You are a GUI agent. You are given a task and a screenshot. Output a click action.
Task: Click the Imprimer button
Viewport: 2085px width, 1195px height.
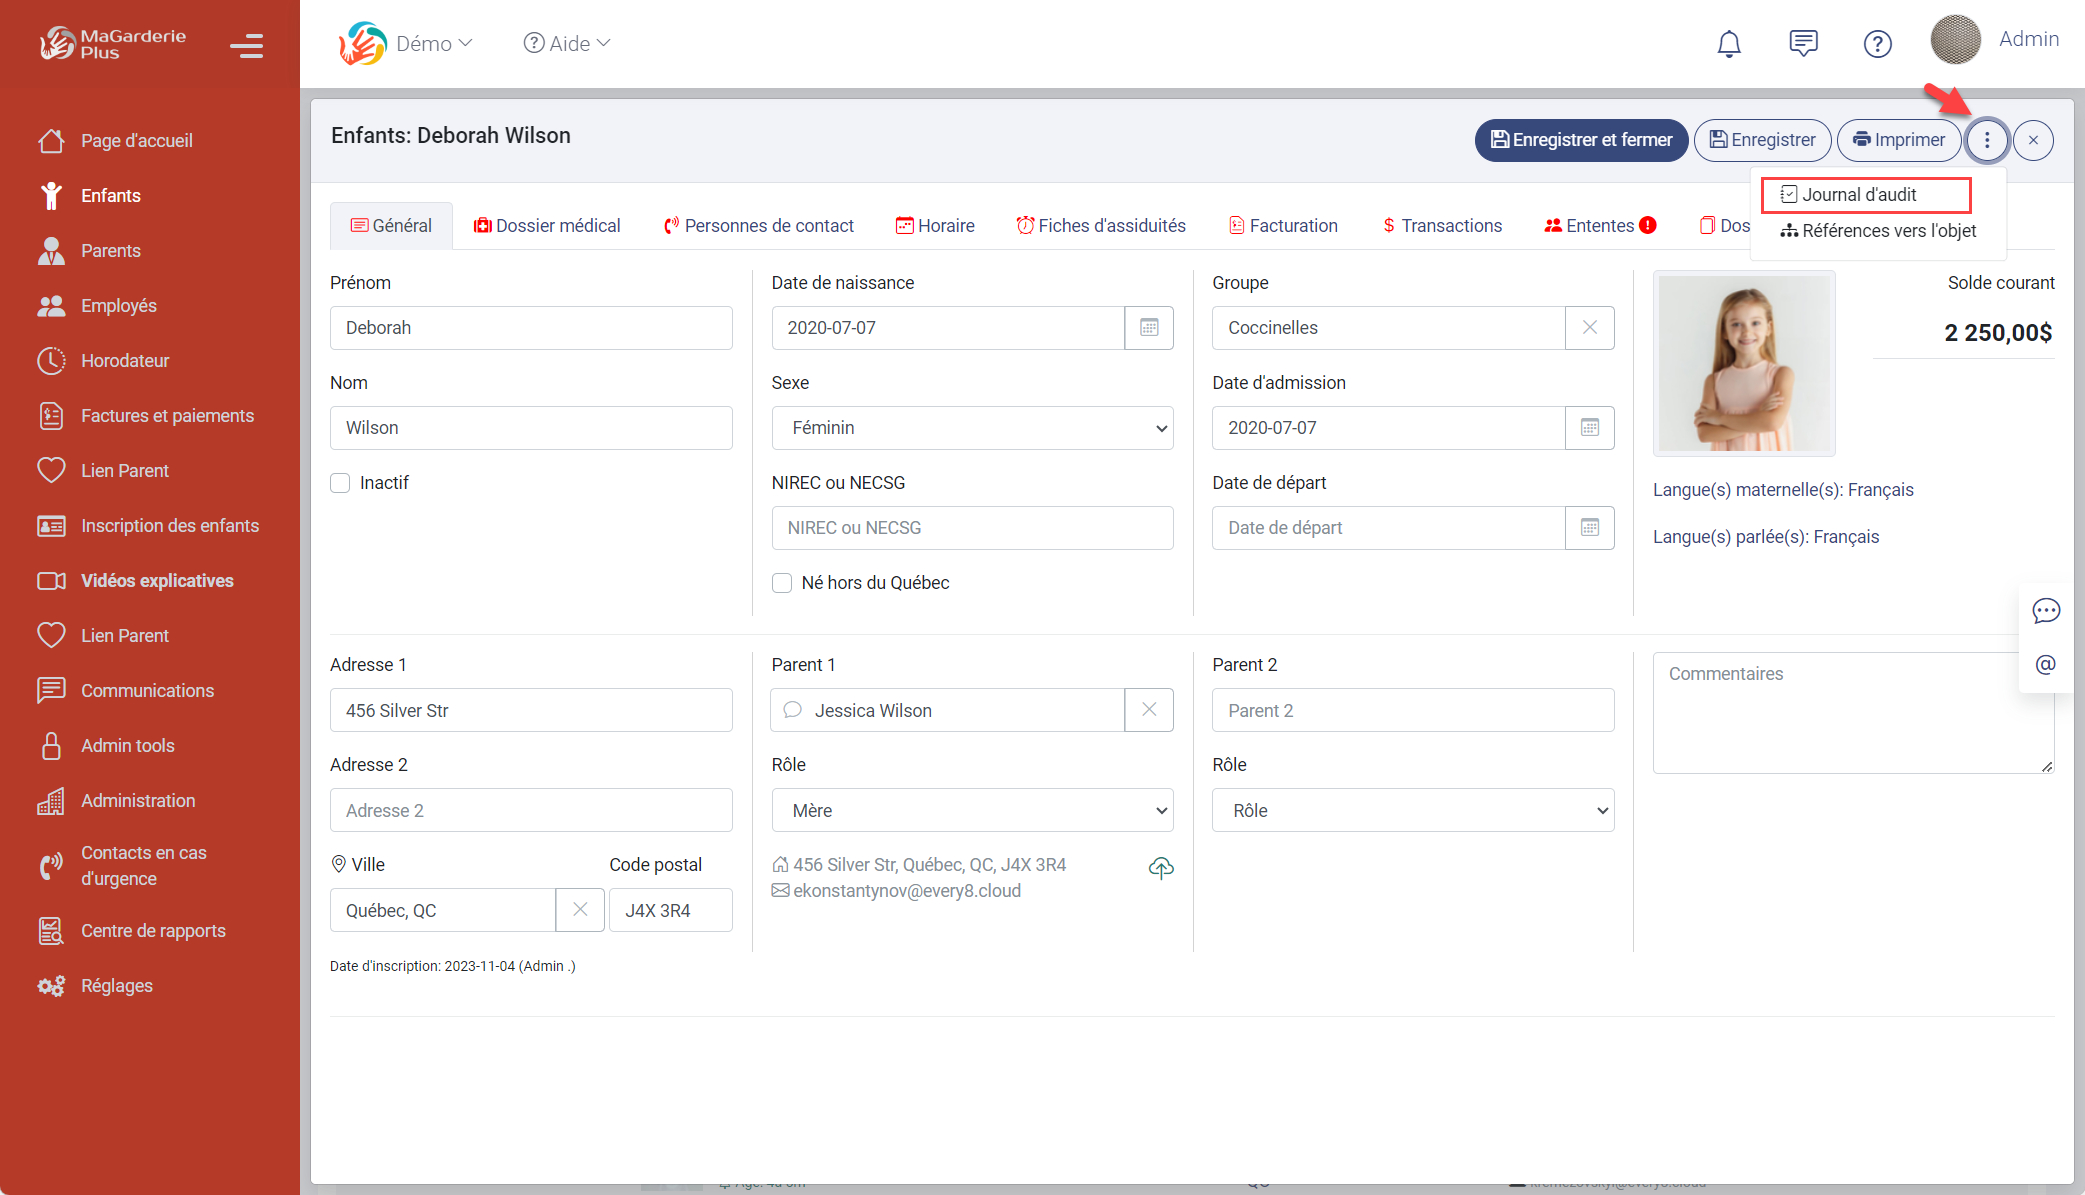[x=1898, y=140]
